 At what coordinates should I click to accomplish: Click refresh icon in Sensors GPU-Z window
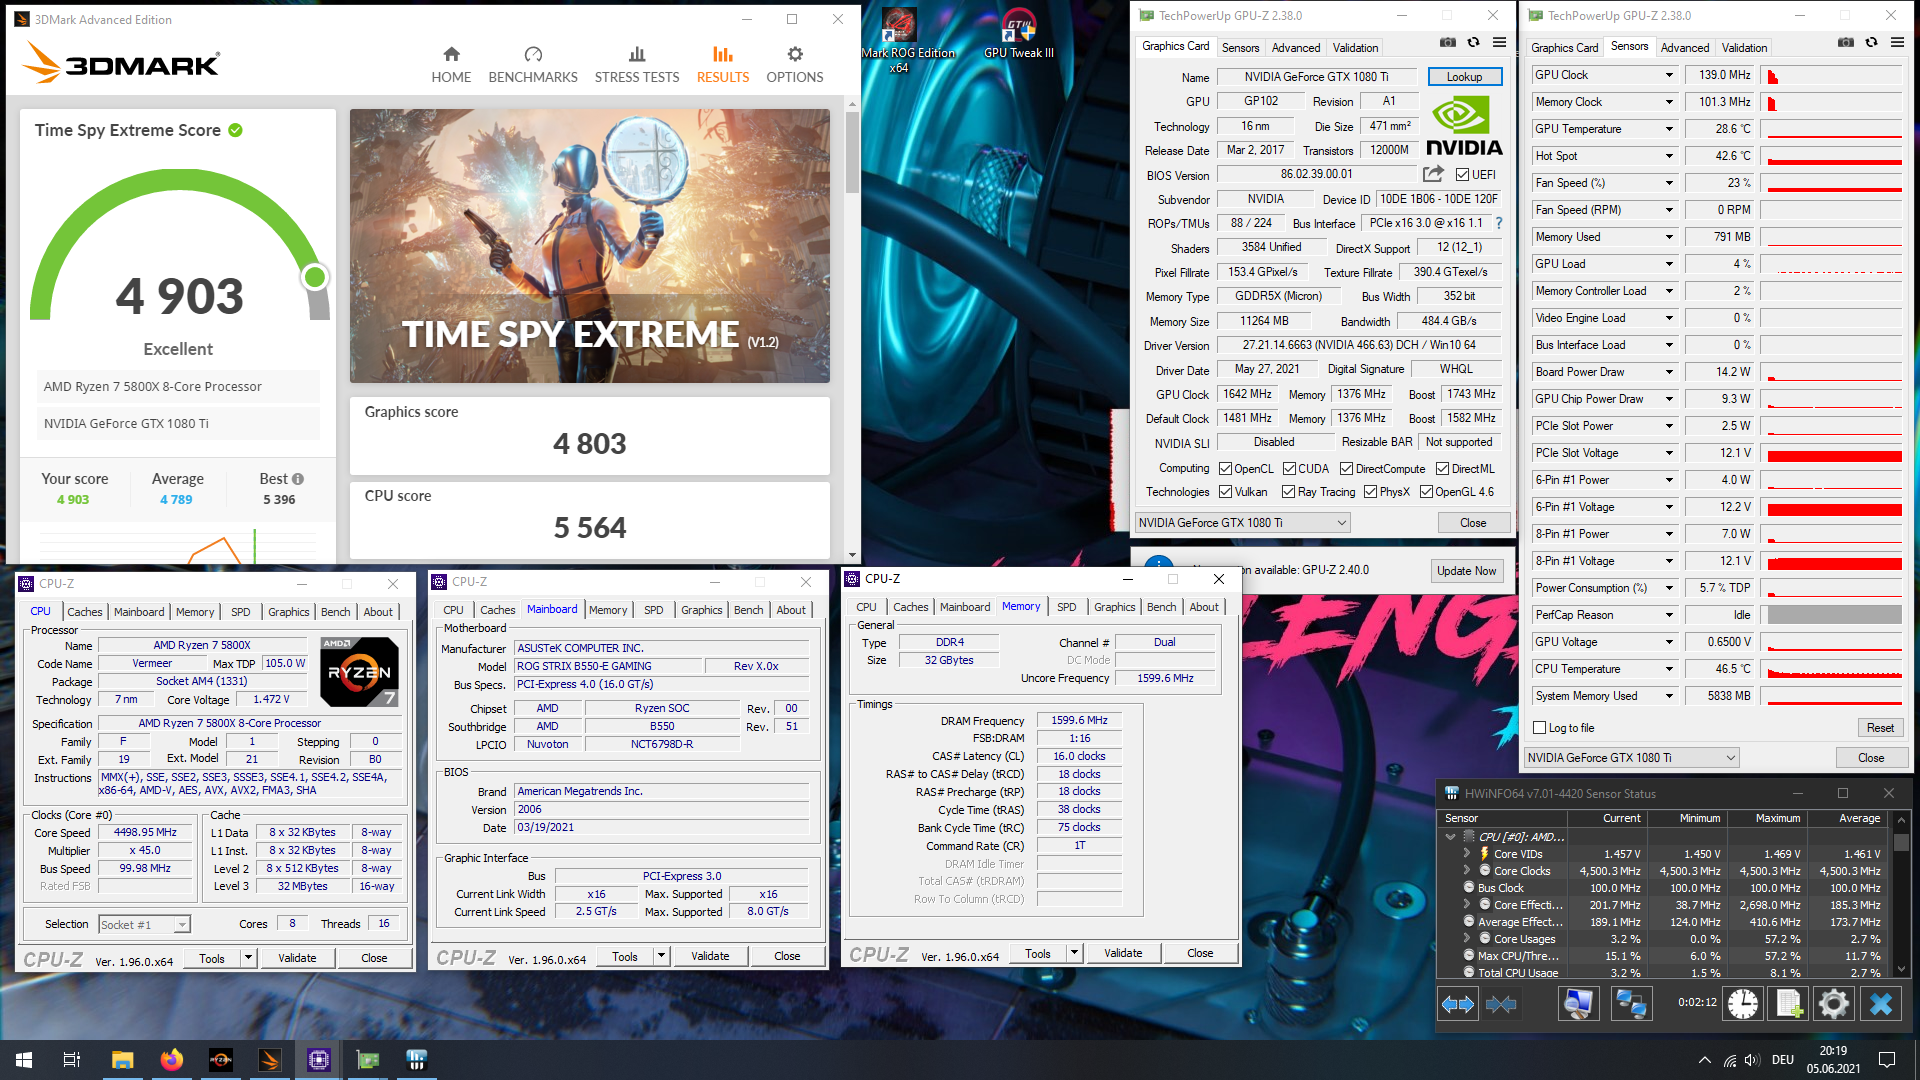[x=1871, y=43]
